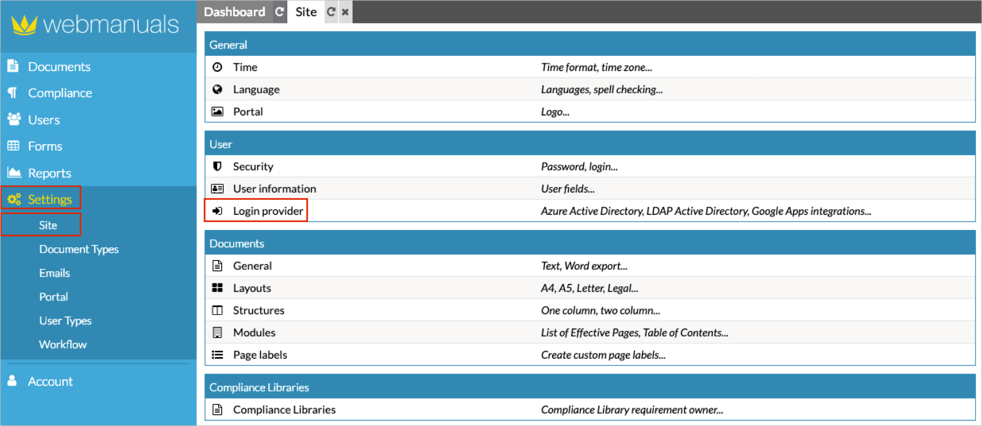Open Documents in the sidebar
The height and width of the screenshot is (426, 982).
click(x=59, y=67)
